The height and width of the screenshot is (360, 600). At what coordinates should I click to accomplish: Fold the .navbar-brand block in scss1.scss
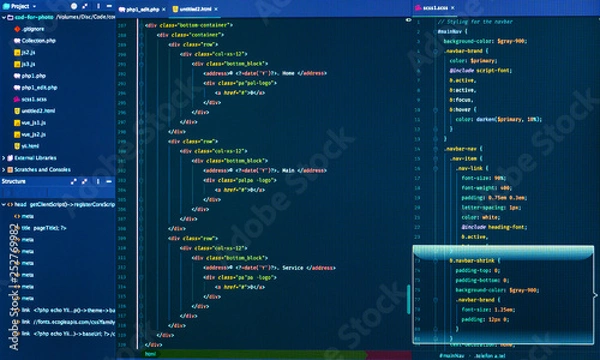[435, 51]
